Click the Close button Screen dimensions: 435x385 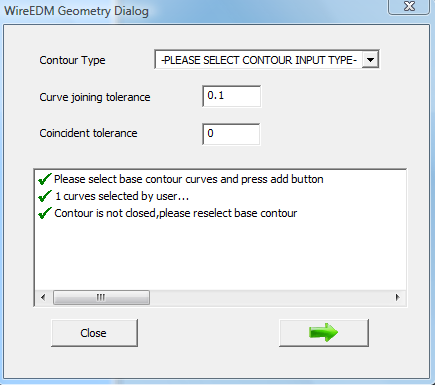click(x=94, y=333)
